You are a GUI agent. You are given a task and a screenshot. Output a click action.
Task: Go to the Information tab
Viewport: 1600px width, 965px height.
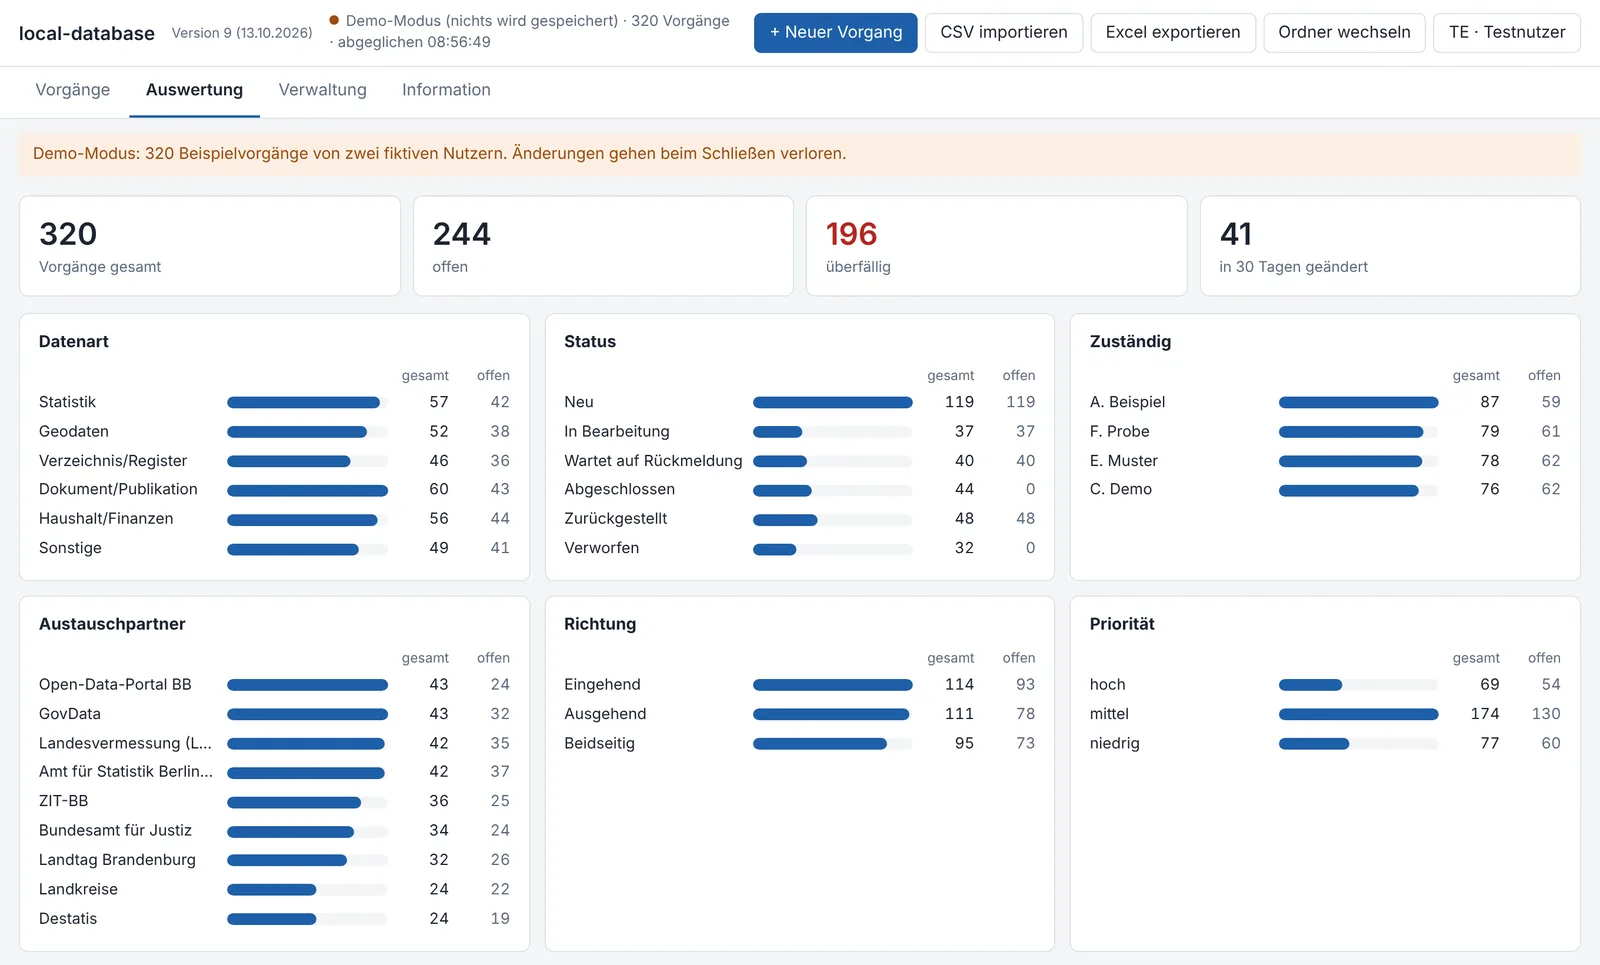(446, 90)
